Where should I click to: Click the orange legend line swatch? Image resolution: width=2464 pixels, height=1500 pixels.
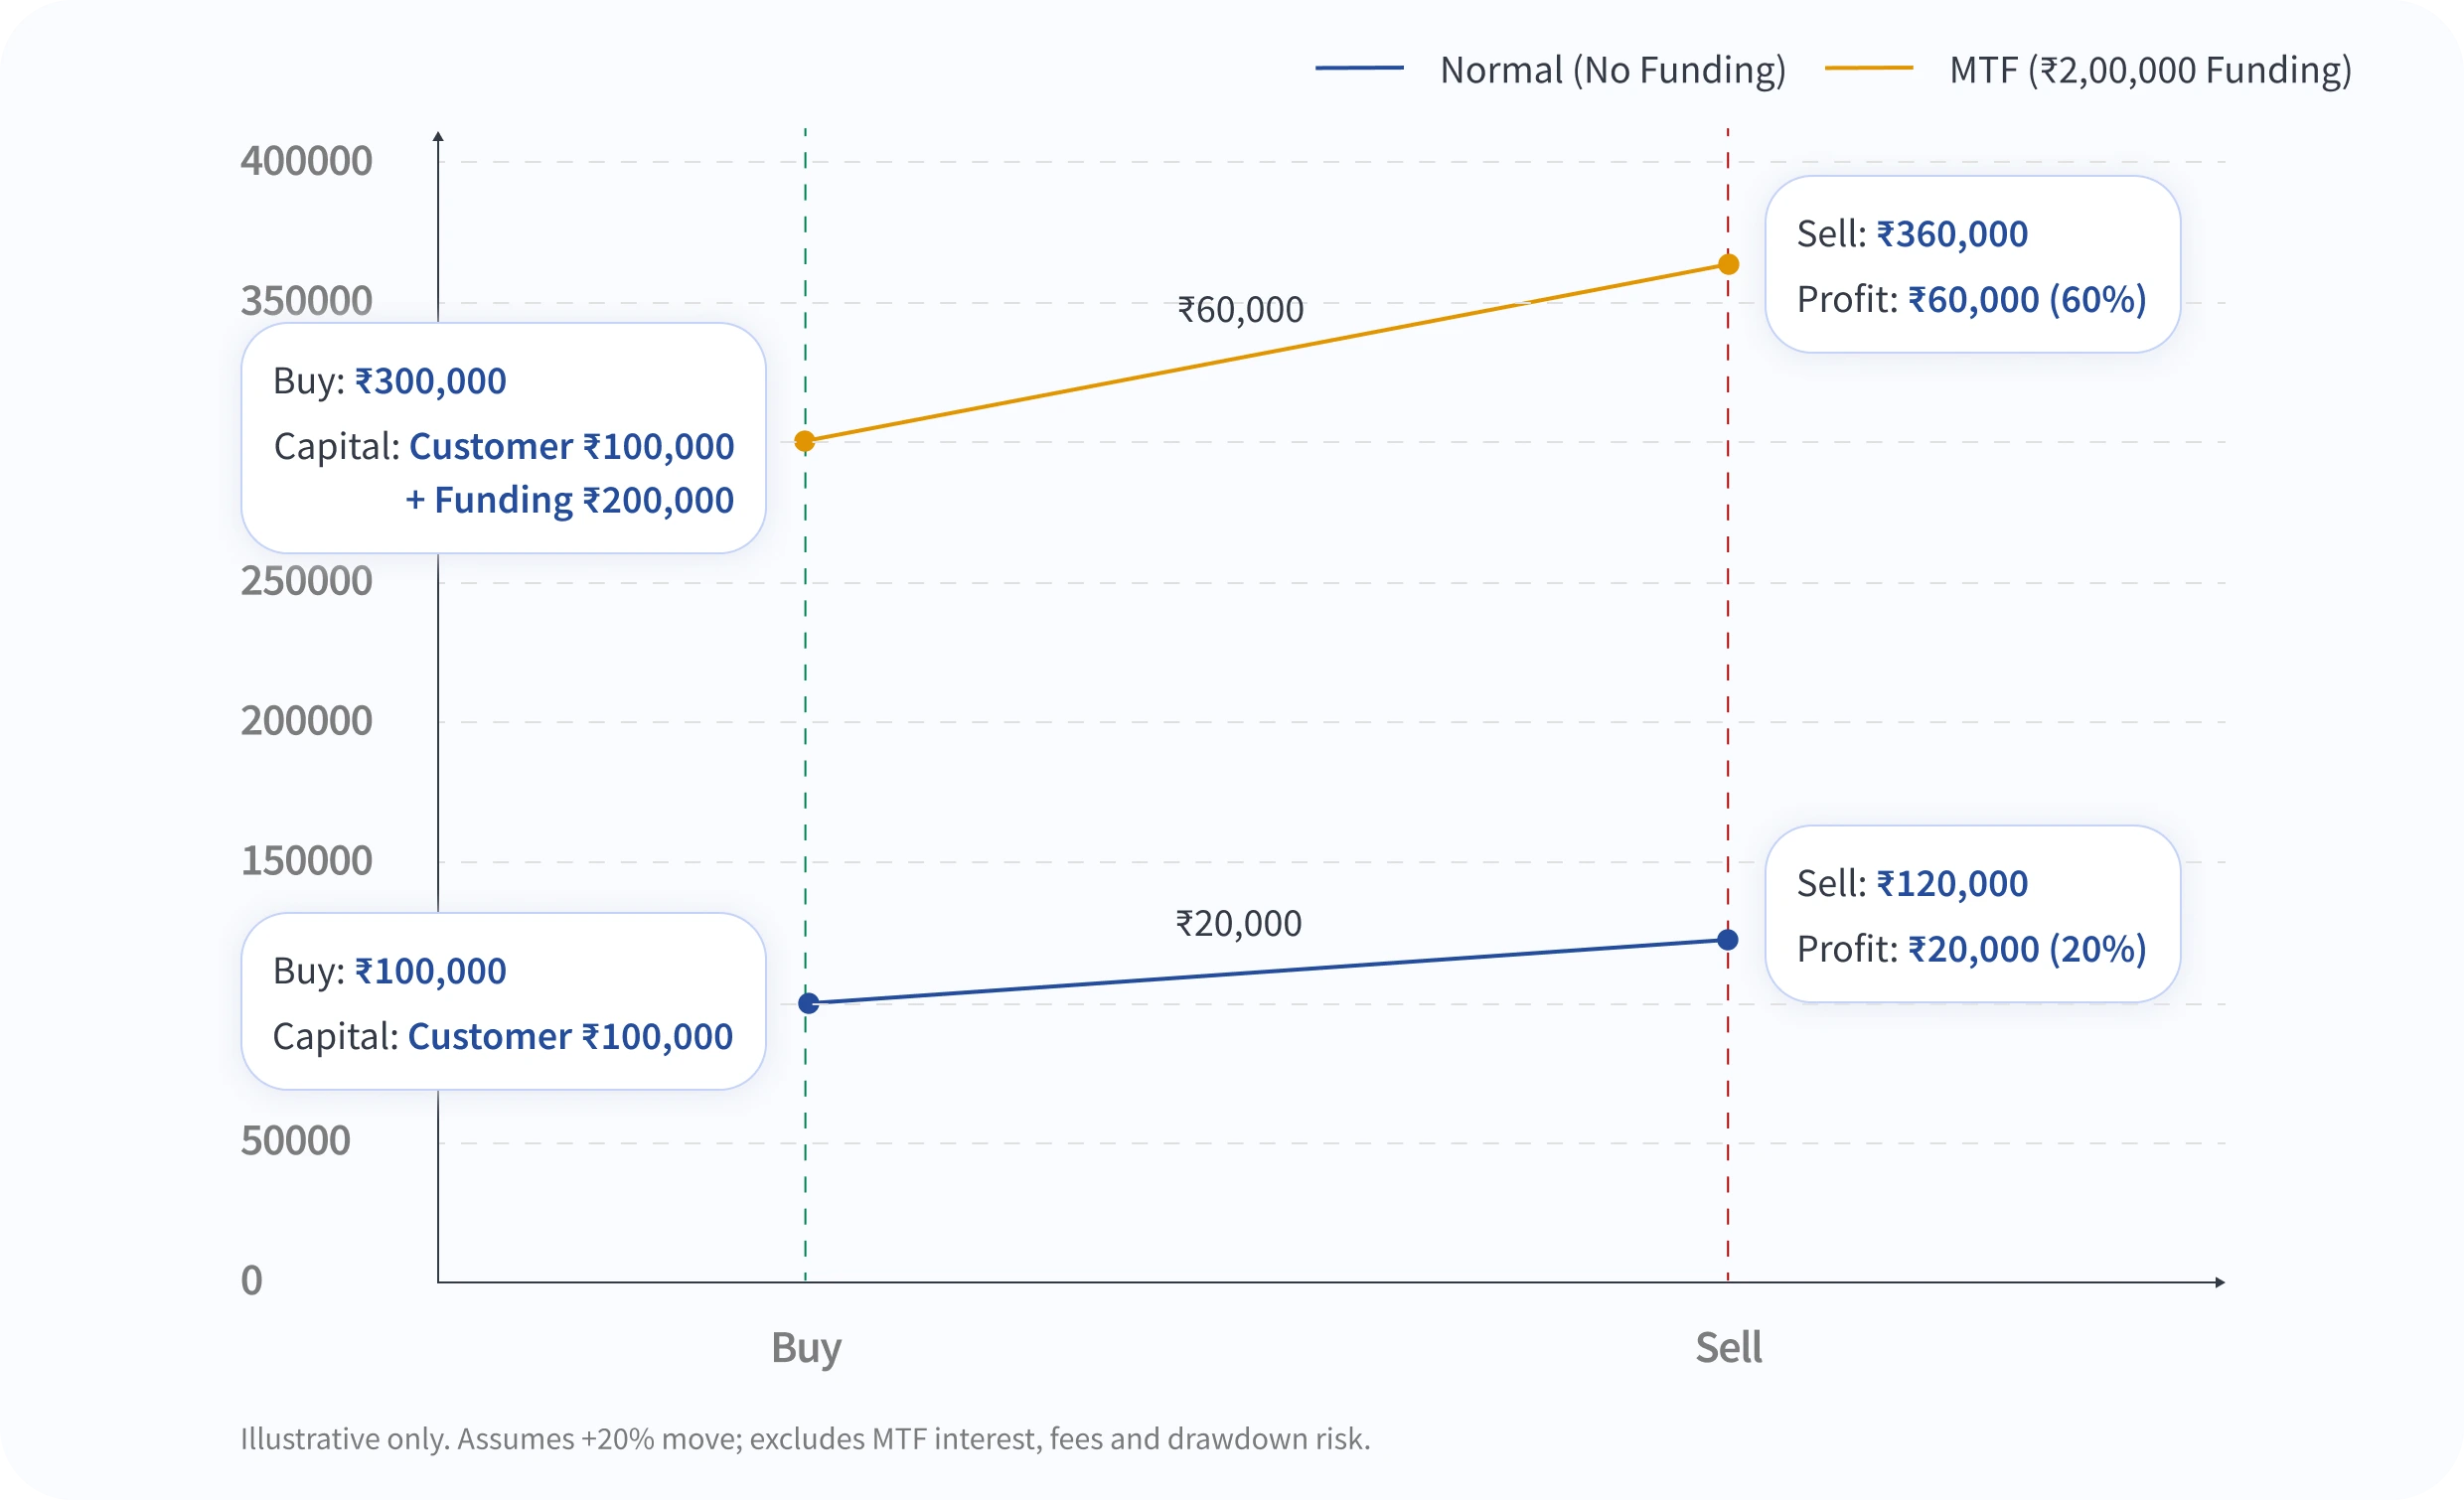pyautogui.click(x=1868, y=68)
